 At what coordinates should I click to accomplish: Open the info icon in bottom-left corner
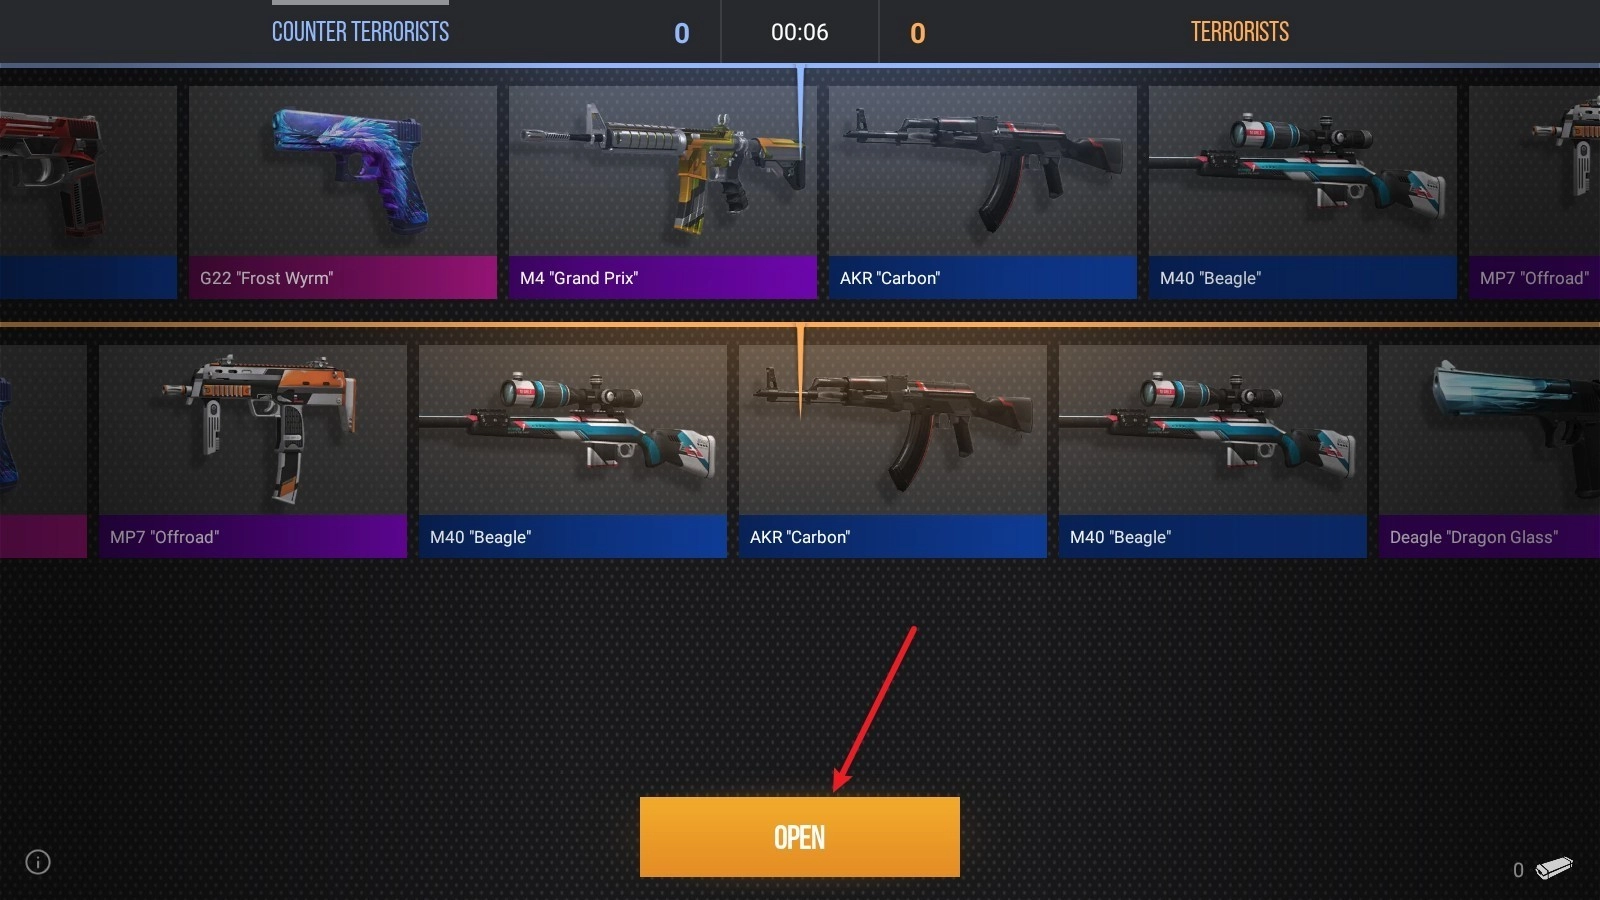[x=38, y=862]
